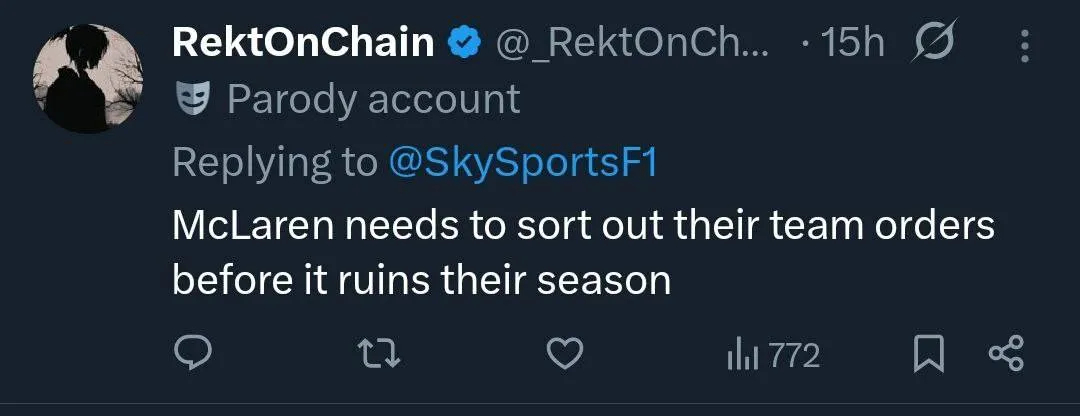Open the tweet by clicking its first text line
The height and width of the screenshot is (416, 1080).
click(583, 226)
